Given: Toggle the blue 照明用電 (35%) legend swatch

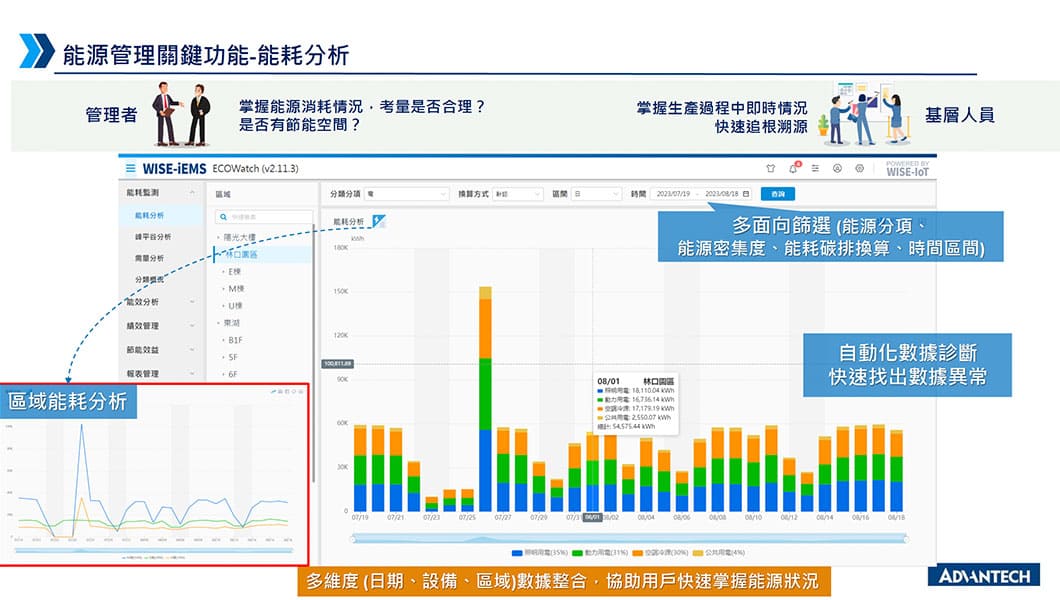Looking at the screenshot, I should (x=517, y=553).
